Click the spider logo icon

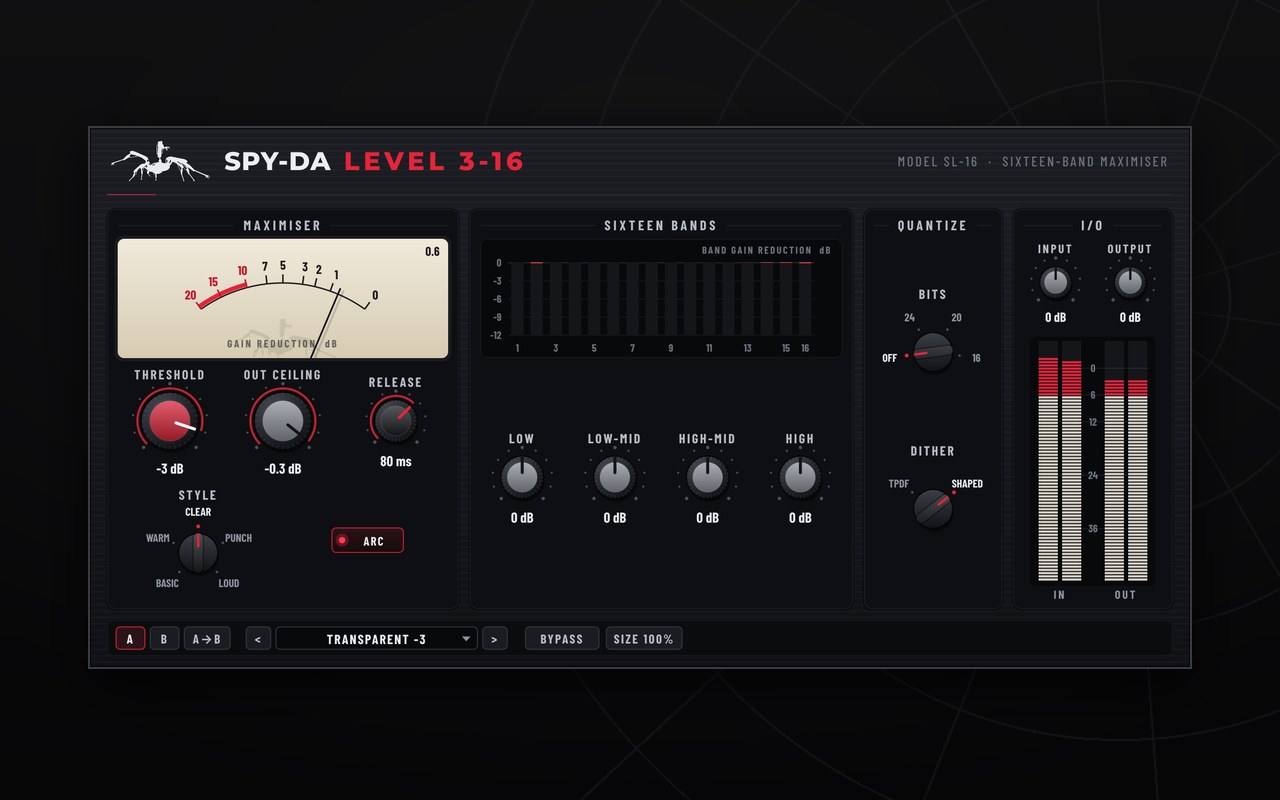coord(160,161)
